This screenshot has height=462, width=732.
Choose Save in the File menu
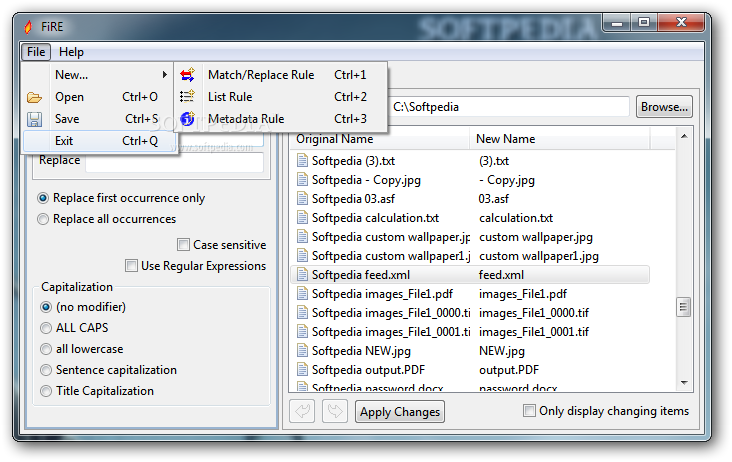[99, 119]
